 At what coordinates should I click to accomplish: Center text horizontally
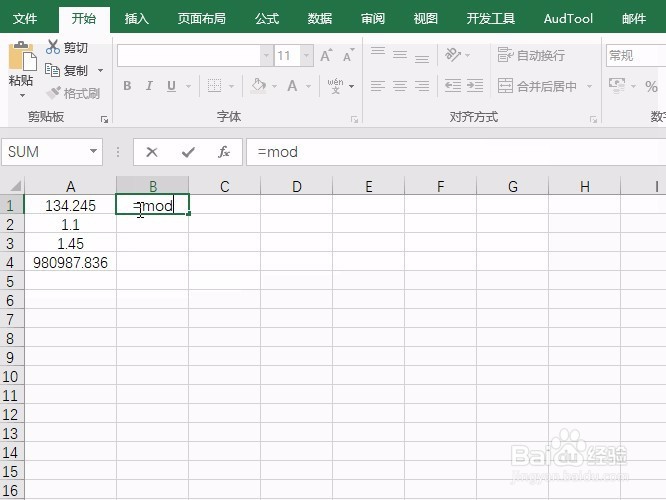[x=400, y=86]
